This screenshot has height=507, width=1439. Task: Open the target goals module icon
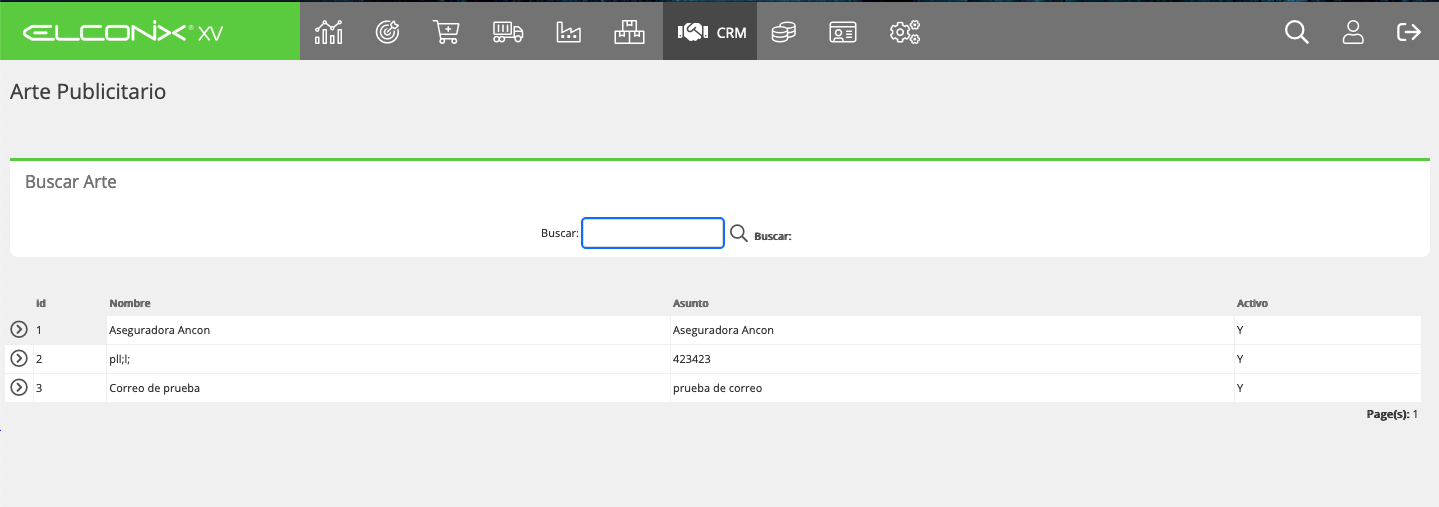387,32
